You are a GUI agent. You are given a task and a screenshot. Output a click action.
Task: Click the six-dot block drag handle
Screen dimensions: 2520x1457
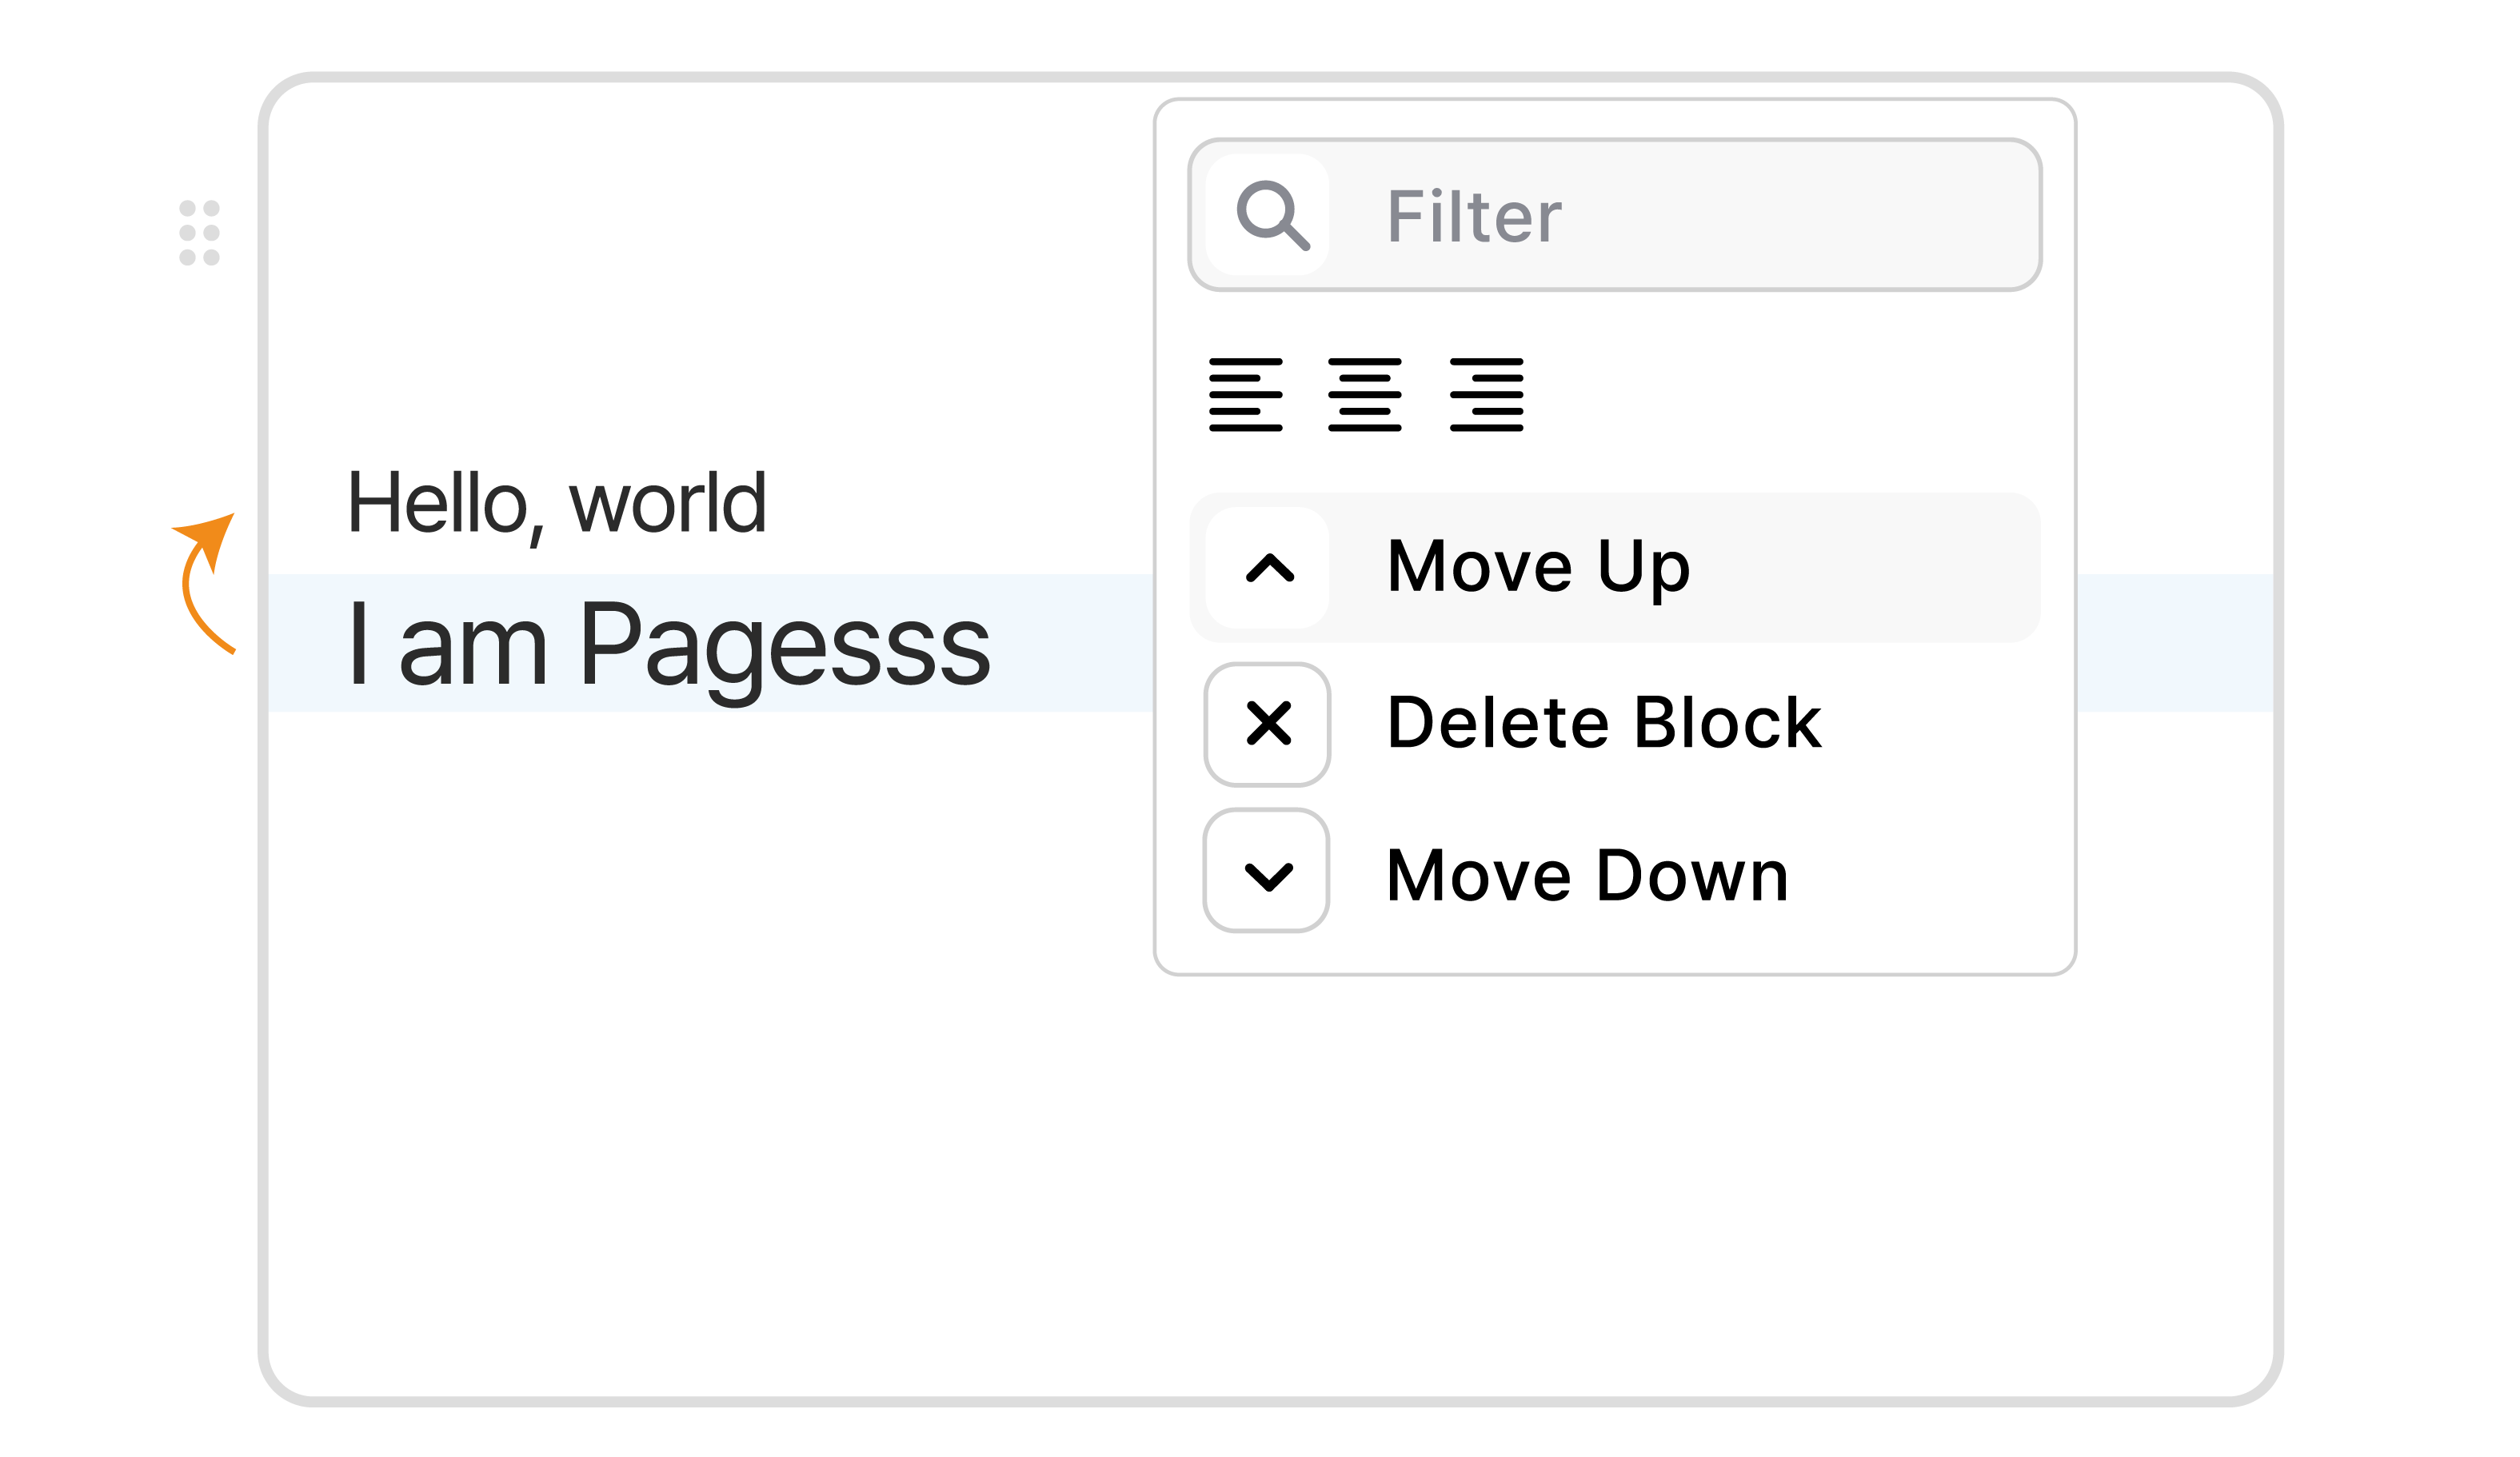click(199, 233)
